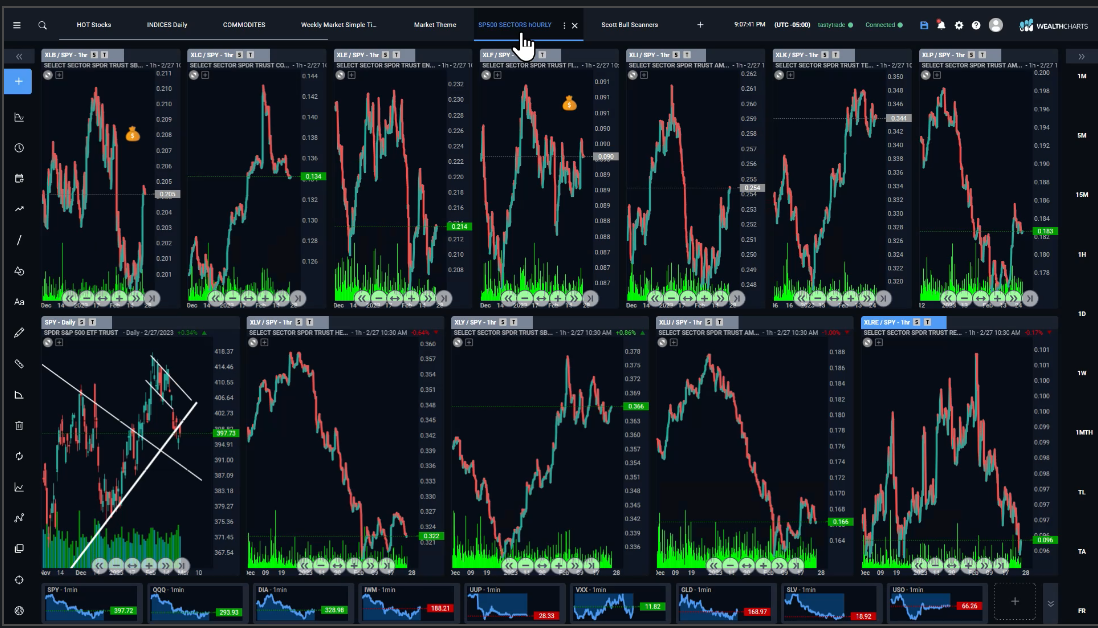Toggle the S button on XLI / SPY chart
The height and width of the screenshot is (628, 1098).
676,55
